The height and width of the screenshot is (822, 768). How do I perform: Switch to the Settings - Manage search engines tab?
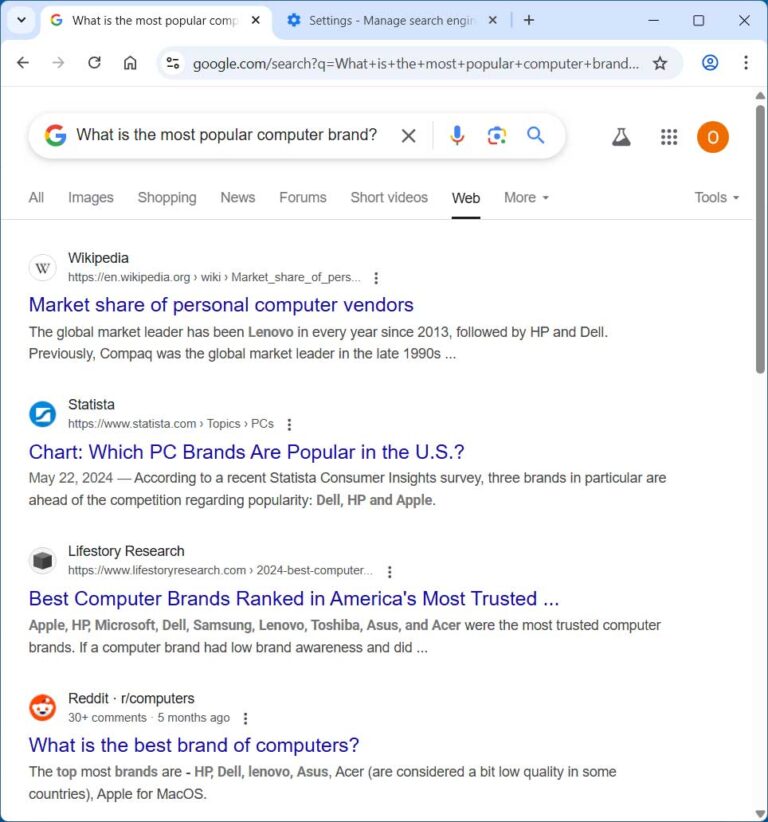(392, 20)
